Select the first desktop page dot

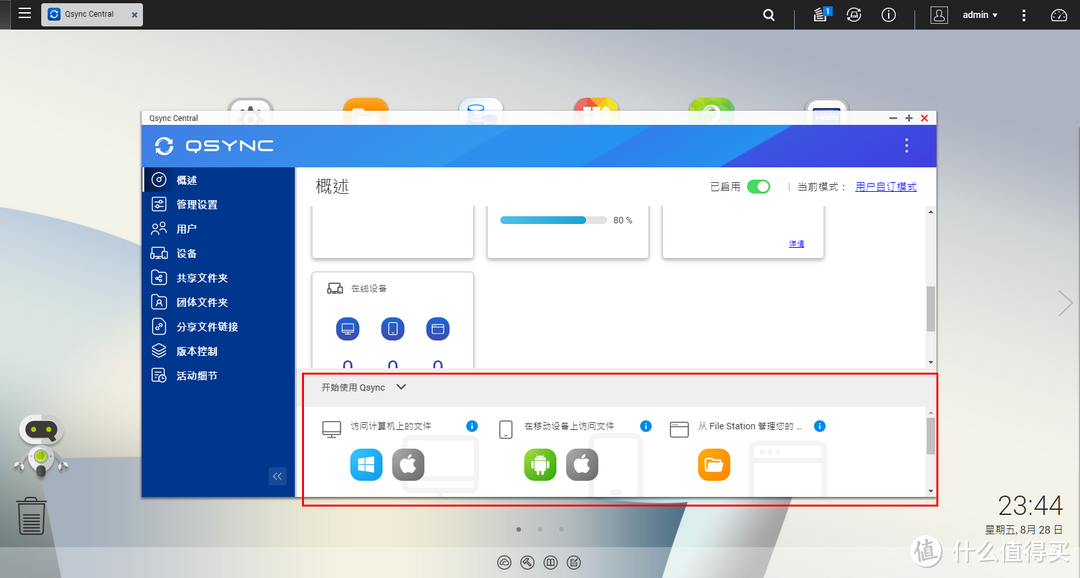pos(519,530)
